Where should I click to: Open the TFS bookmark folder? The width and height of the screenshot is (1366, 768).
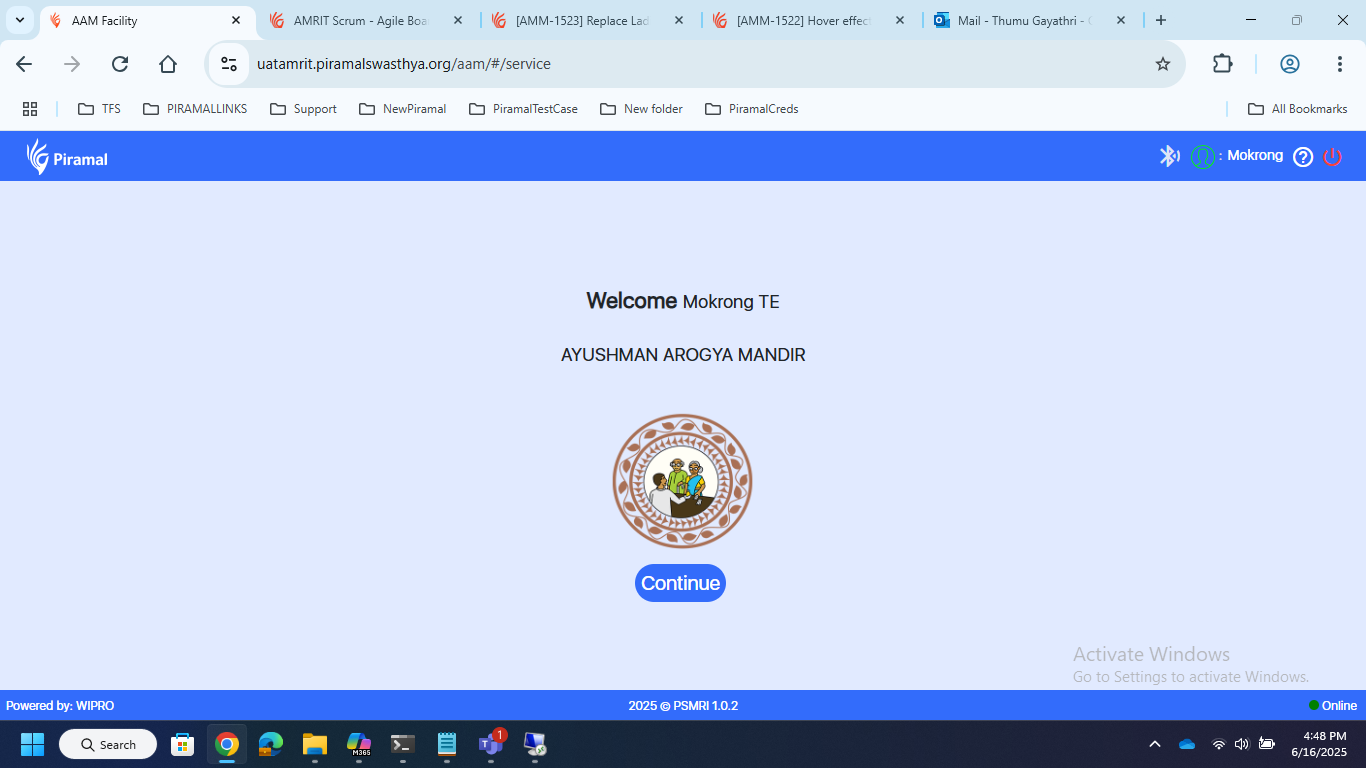(99, 109)
